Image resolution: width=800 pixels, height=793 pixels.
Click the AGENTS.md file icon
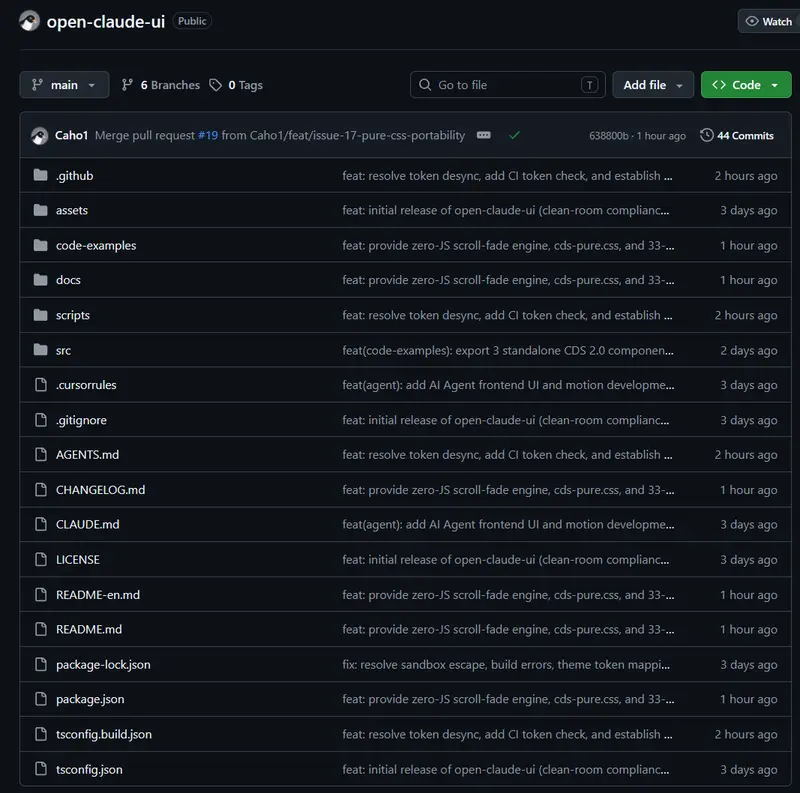[40, 455]
